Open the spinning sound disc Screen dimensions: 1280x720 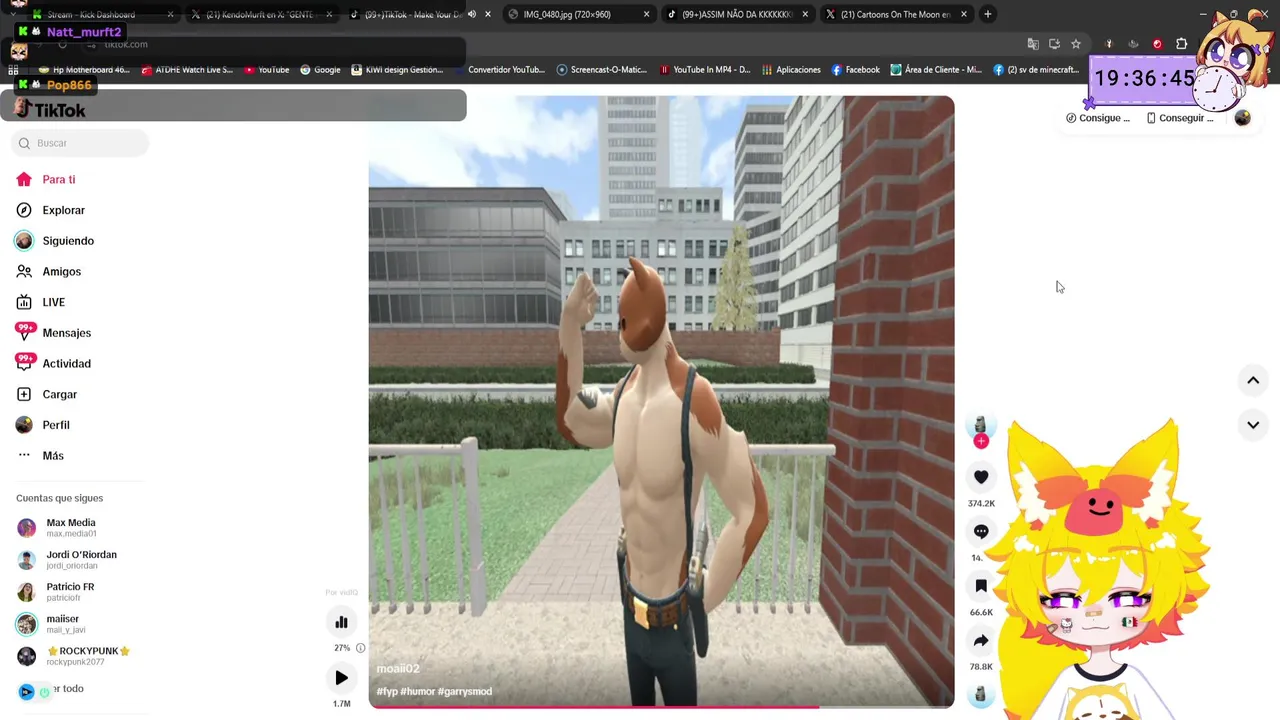pos(981,694)
